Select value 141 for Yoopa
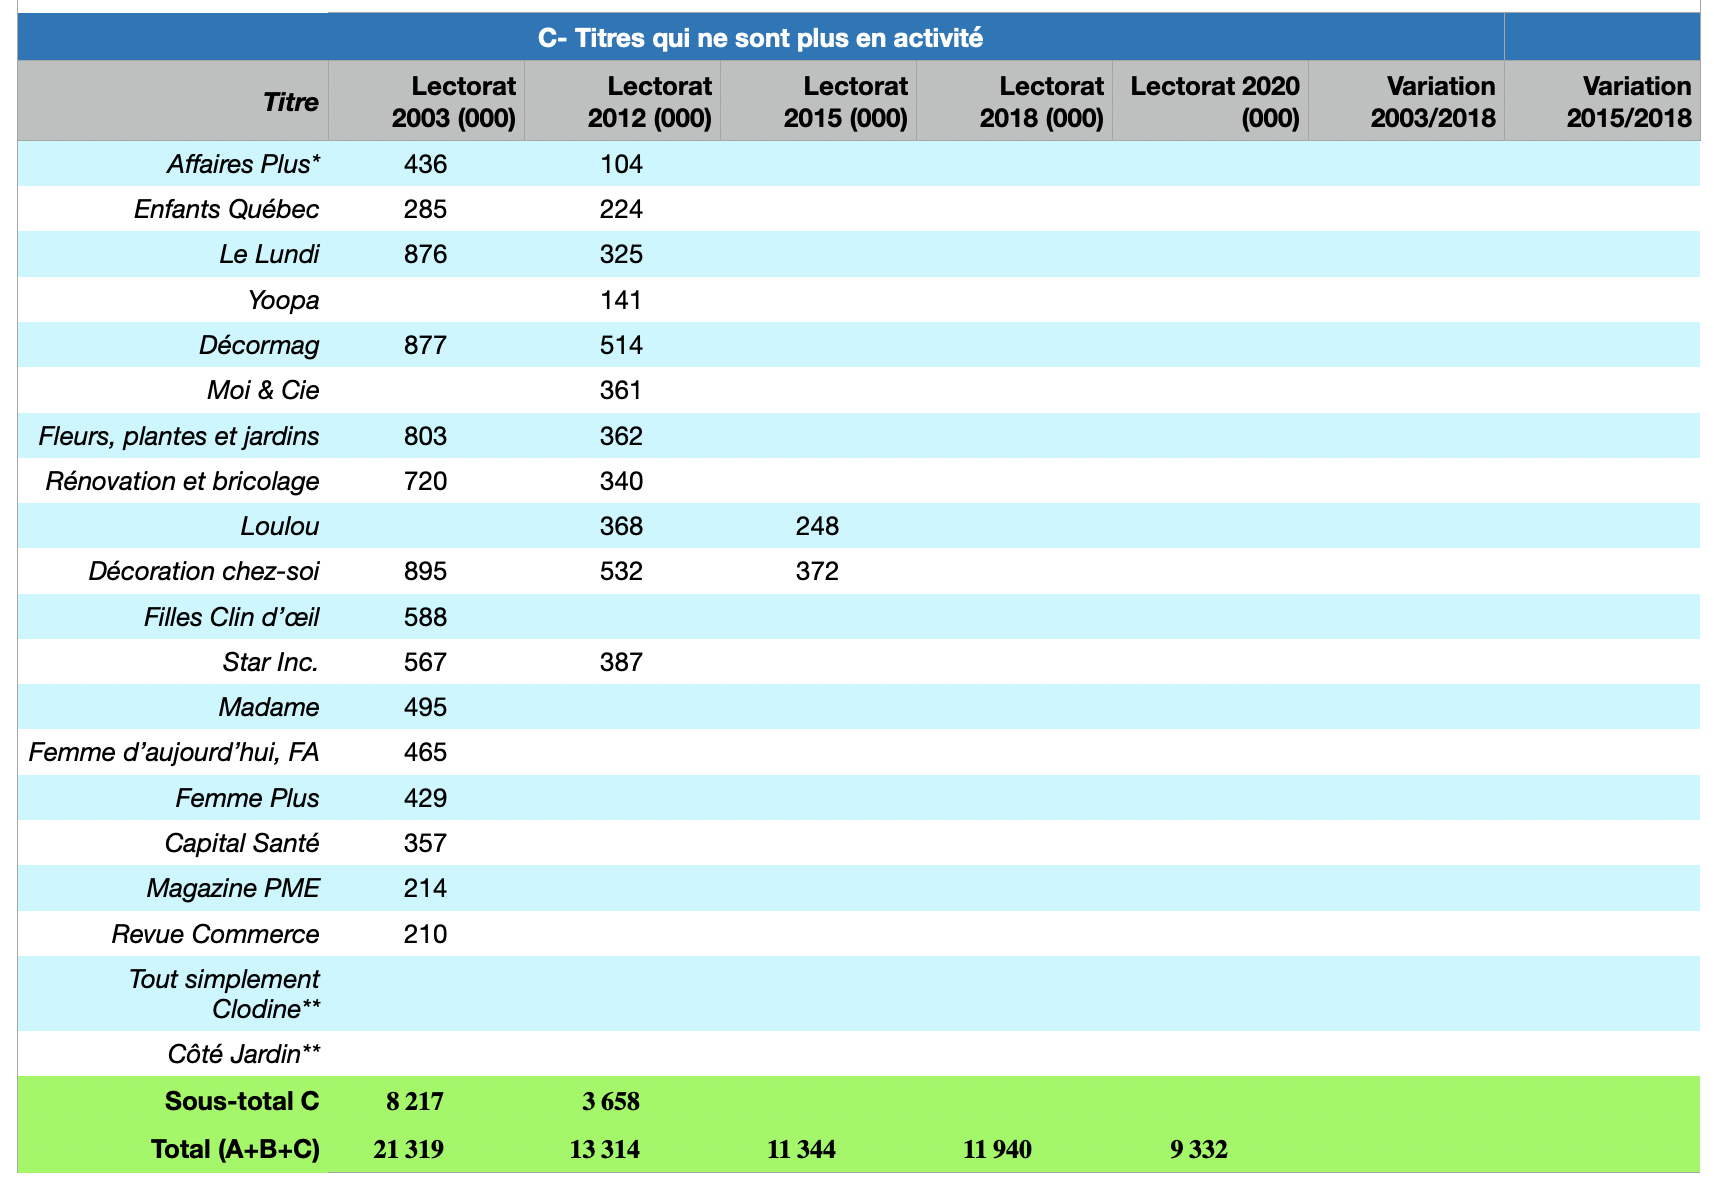This screenshot has height=1188, width=1714. click(x=622, y=300)
